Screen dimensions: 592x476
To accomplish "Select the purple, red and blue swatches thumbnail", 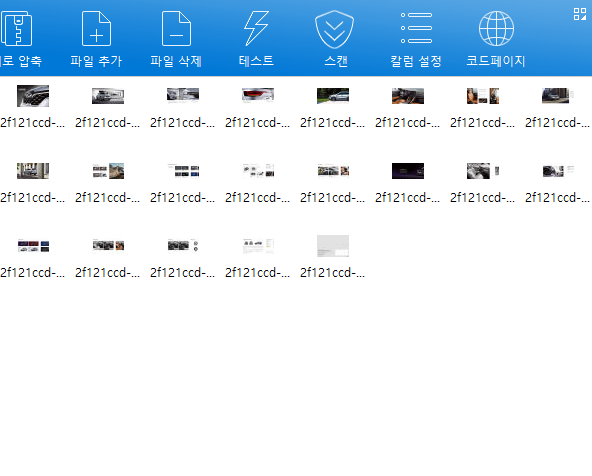I will [33, 246].
